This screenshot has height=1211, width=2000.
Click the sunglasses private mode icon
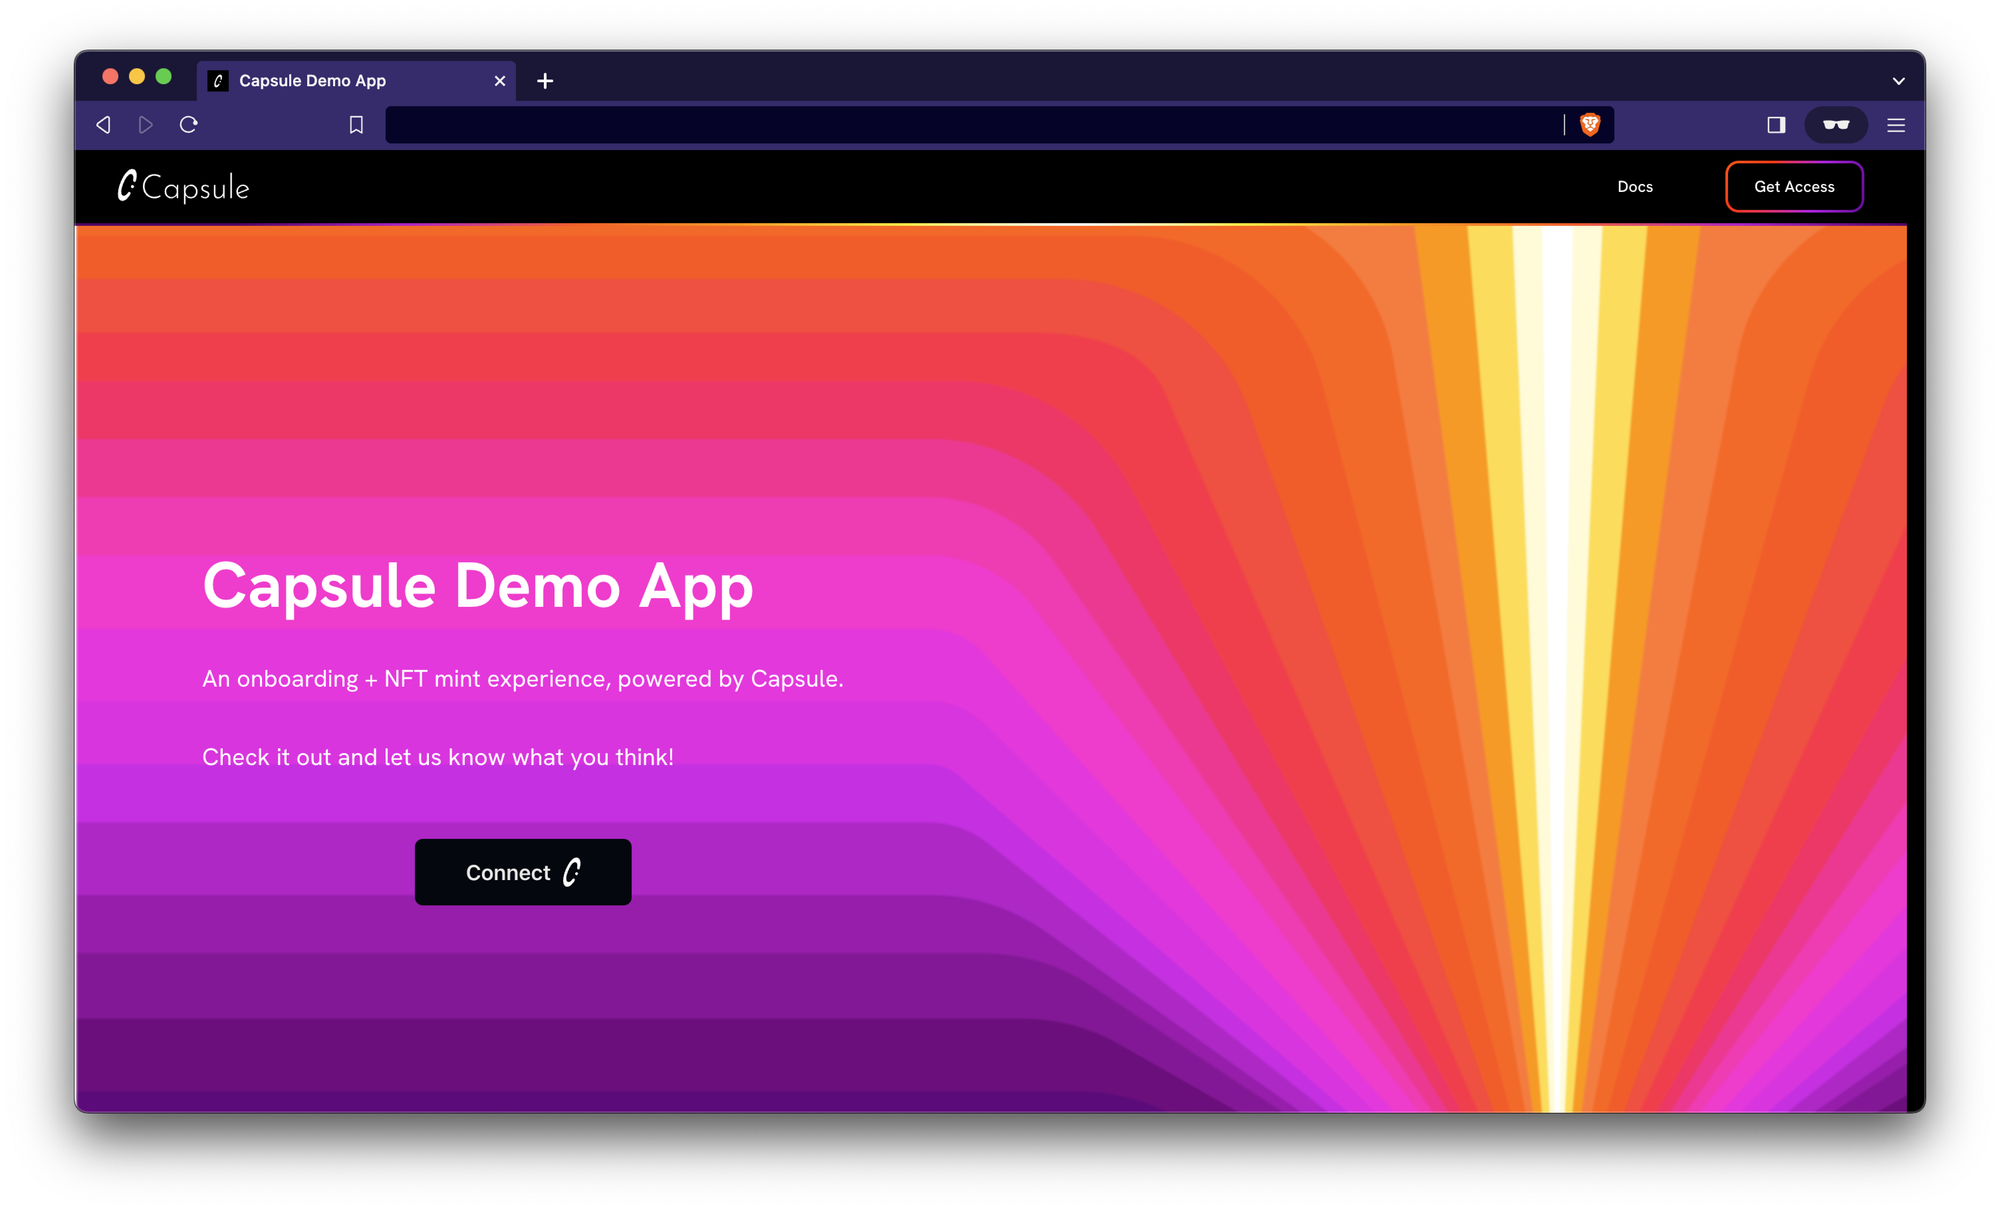(x=1836, y=125)
